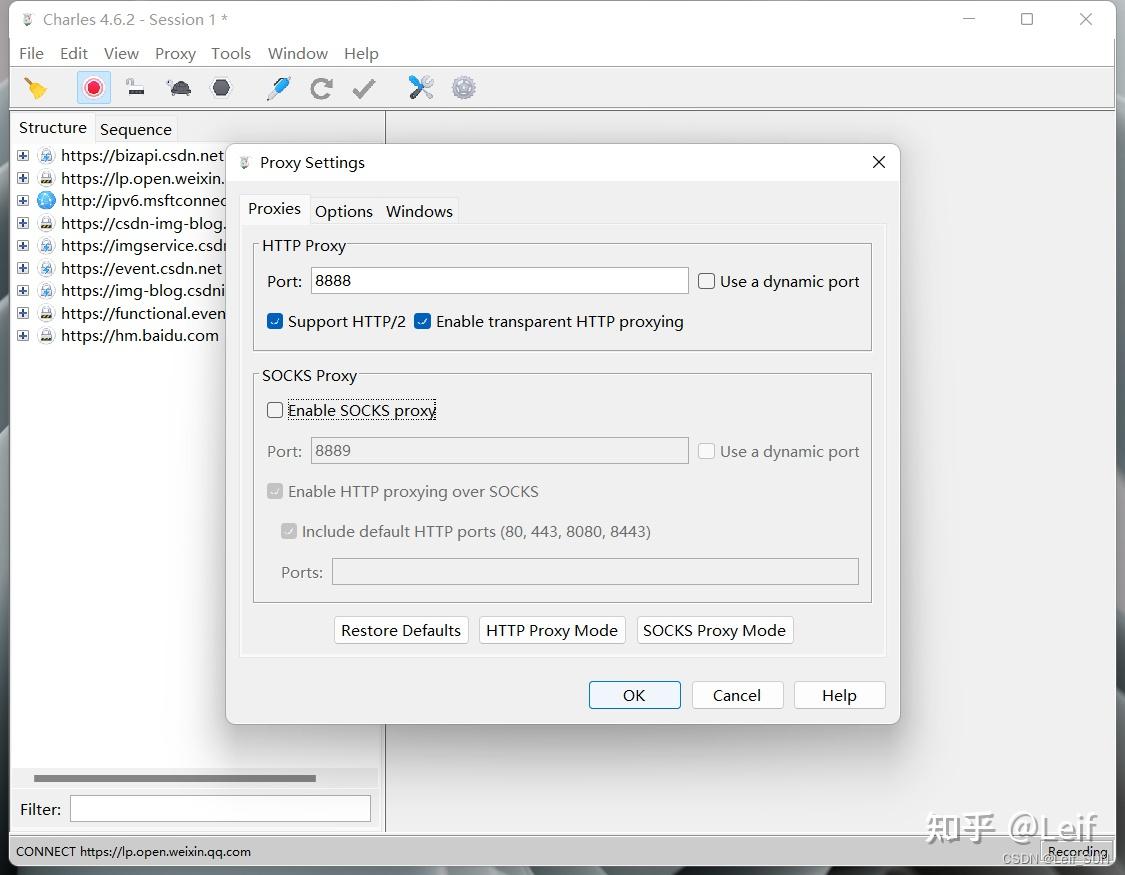Click the blue pen Compose icon
This screenshot has width=1125, height=875.
278,88
